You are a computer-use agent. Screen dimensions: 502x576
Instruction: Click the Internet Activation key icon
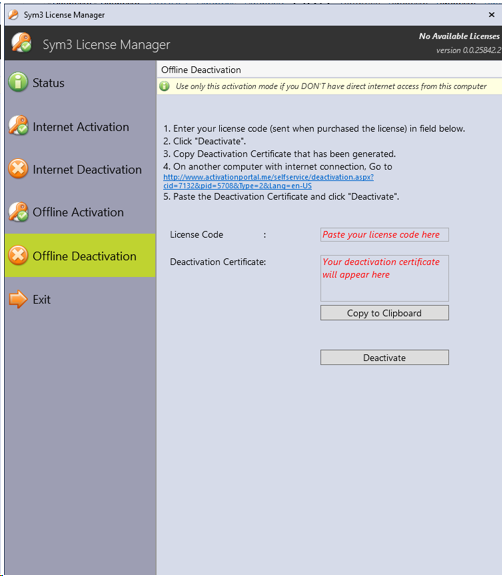pyautogui.click(x=18, y=126)
